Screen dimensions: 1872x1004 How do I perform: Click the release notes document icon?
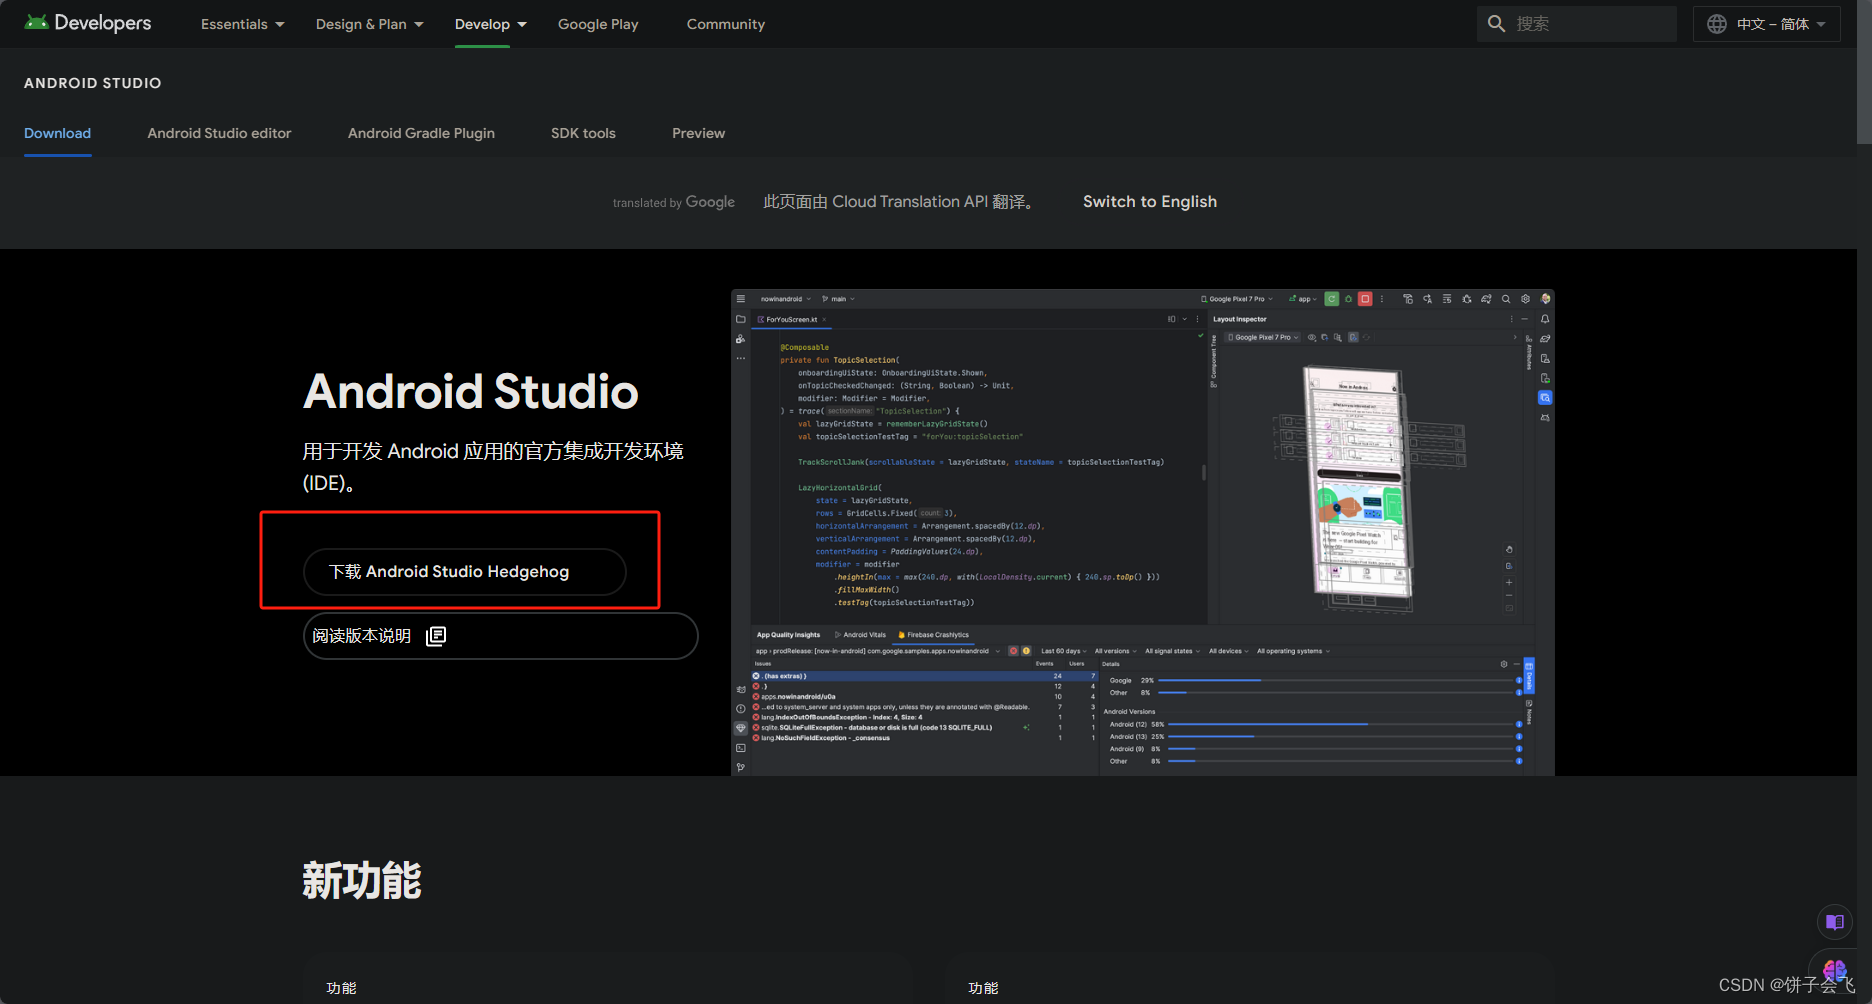pos(436,636)
